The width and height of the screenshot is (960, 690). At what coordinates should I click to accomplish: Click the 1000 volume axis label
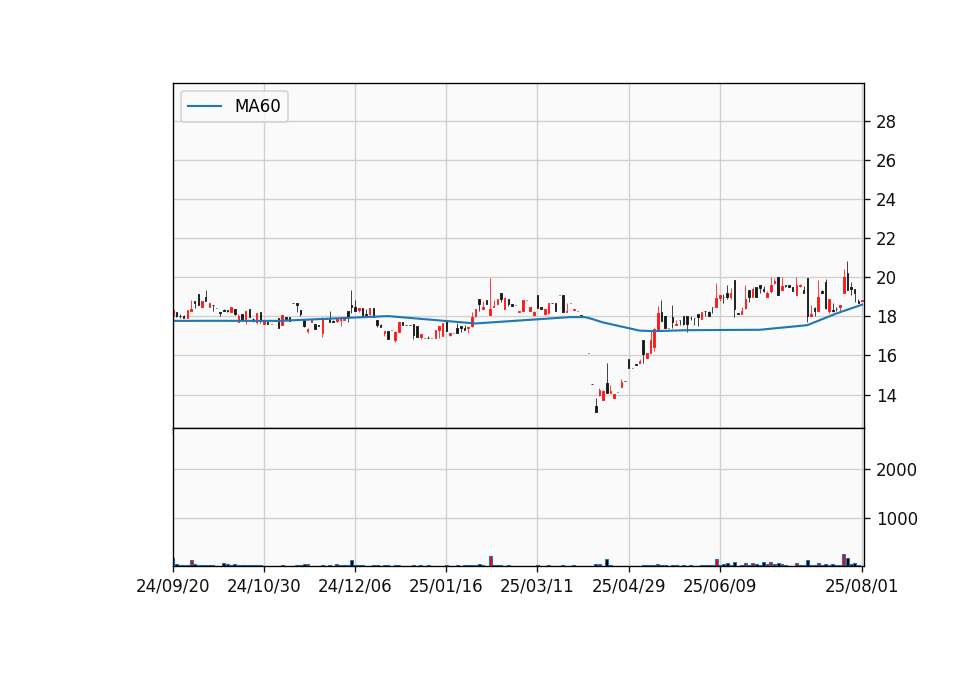[x=897, y=519]
